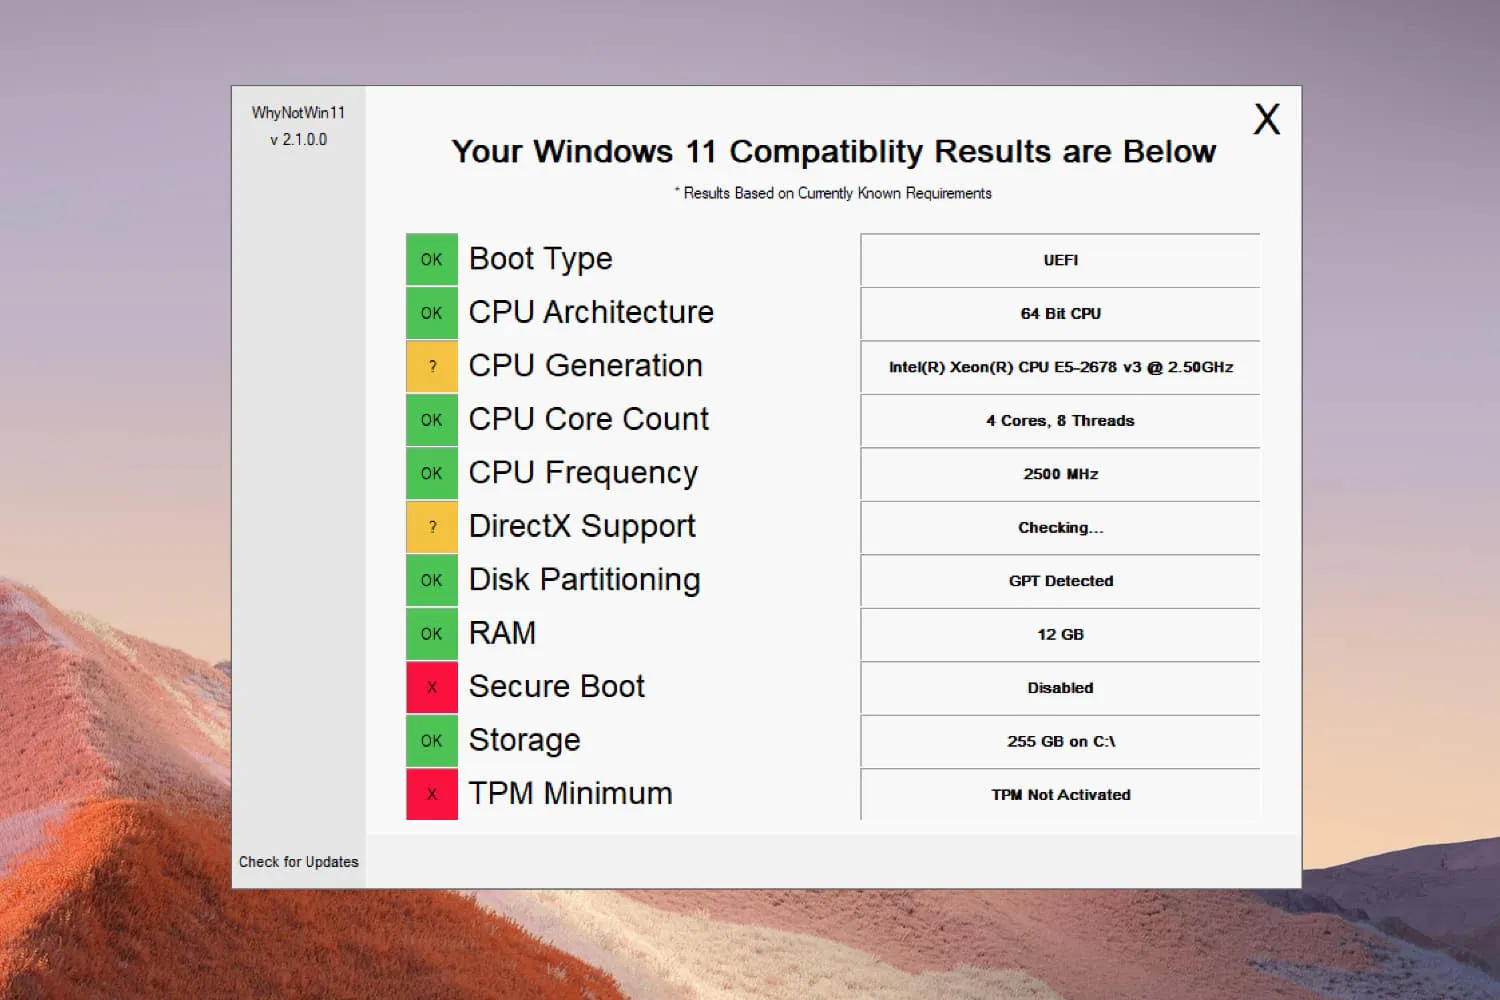Select the TPM Not Activated result
Screen dimensions: 1500x1000
point(1061,795)
